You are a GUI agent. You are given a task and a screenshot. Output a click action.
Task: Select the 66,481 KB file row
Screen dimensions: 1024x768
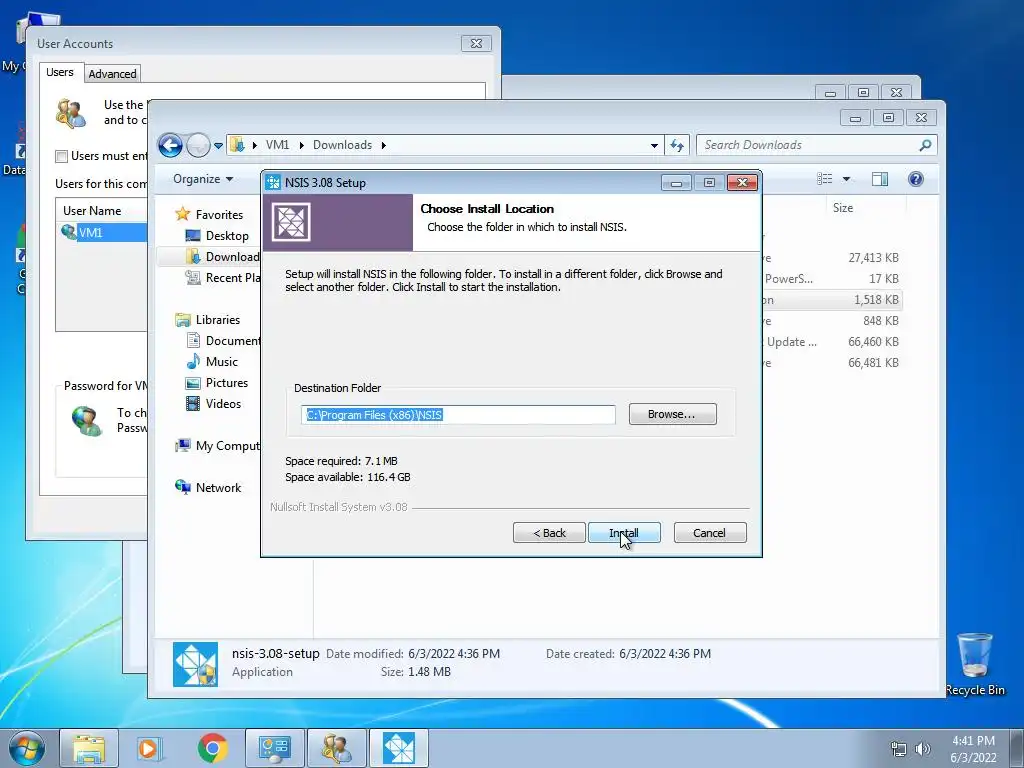click(x=831, y=362)
